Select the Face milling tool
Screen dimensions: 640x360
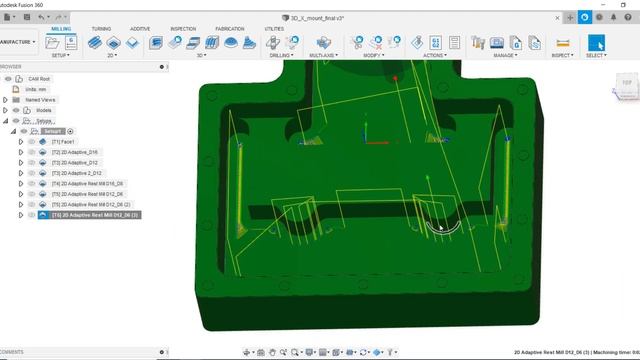click(x=132, y=43)
